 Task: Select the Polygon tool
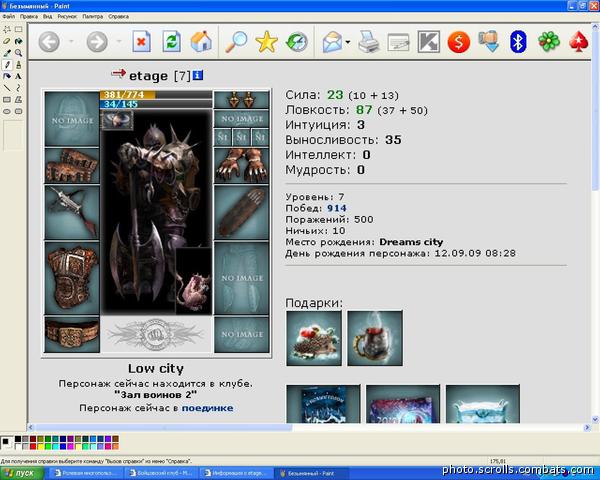(x=18, y=100)
